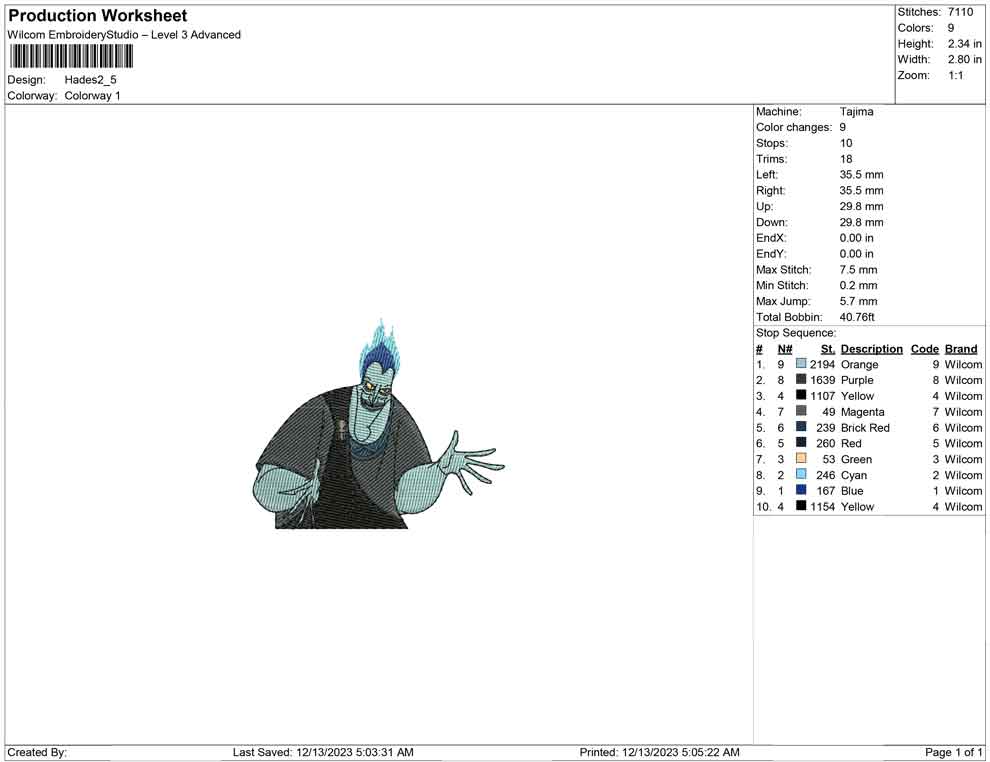990x762 pixels.
Task: Click the Magenta thread color swatch
Action: [801, 411]
